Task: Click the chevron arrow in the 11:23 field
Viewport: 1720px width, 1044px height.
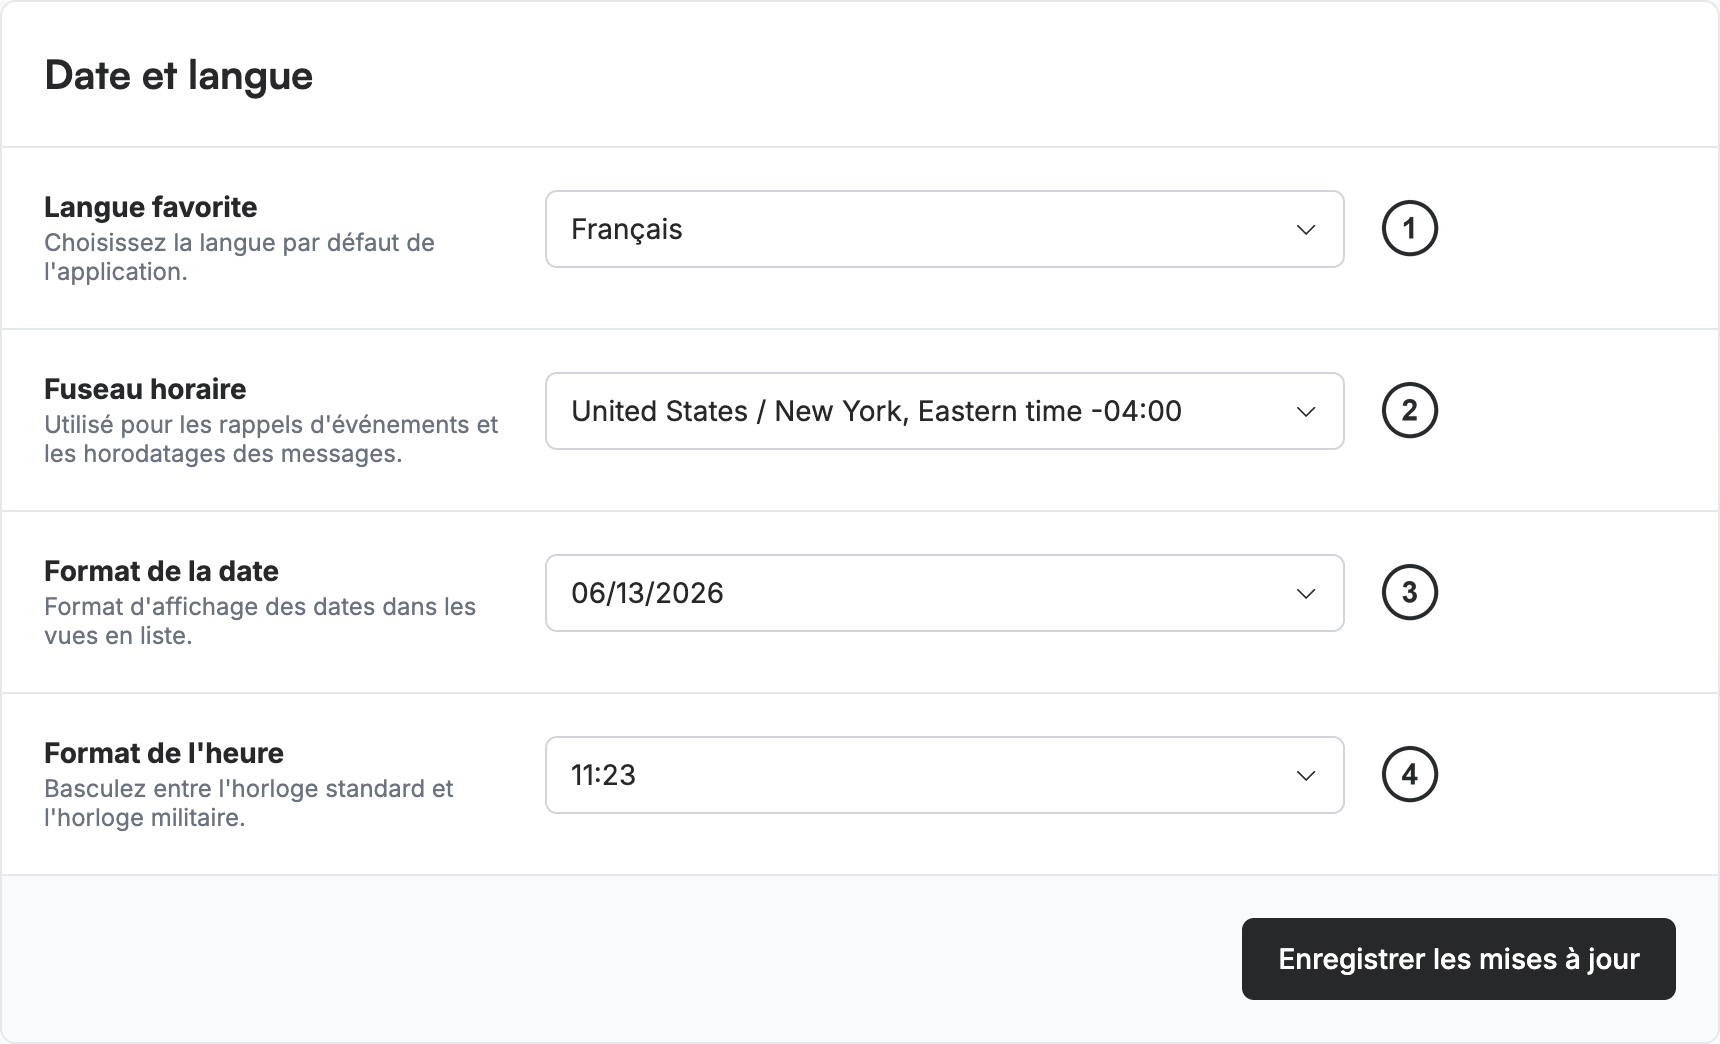Action: (1305, 776)
